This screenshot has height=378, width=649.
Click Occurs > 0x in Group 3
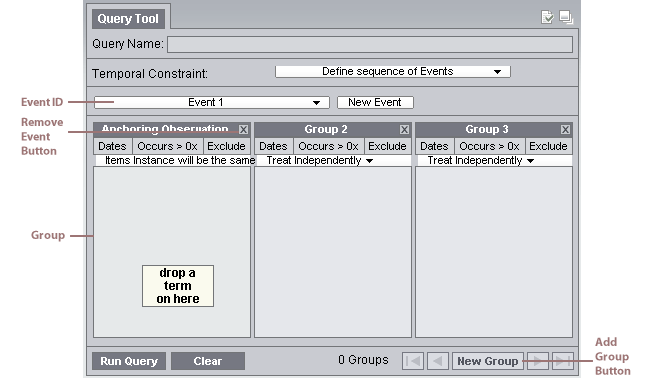(489, 146)
